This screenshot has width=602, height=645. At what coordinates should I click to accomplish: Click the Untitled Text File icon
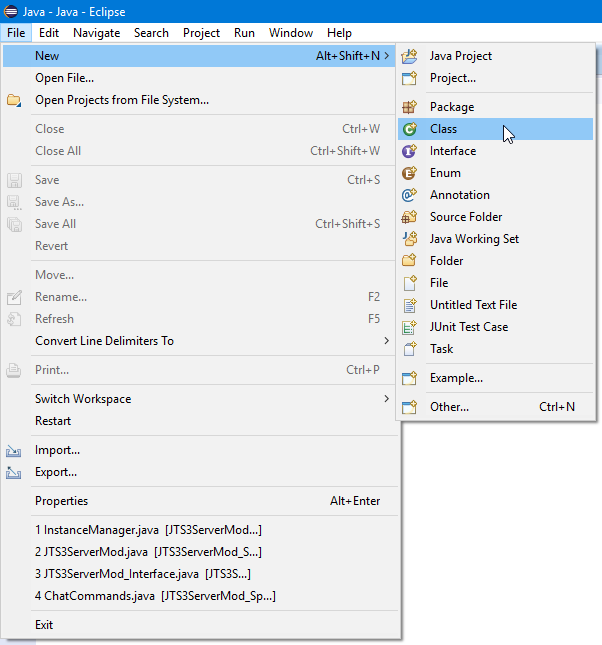click(409, 305)
